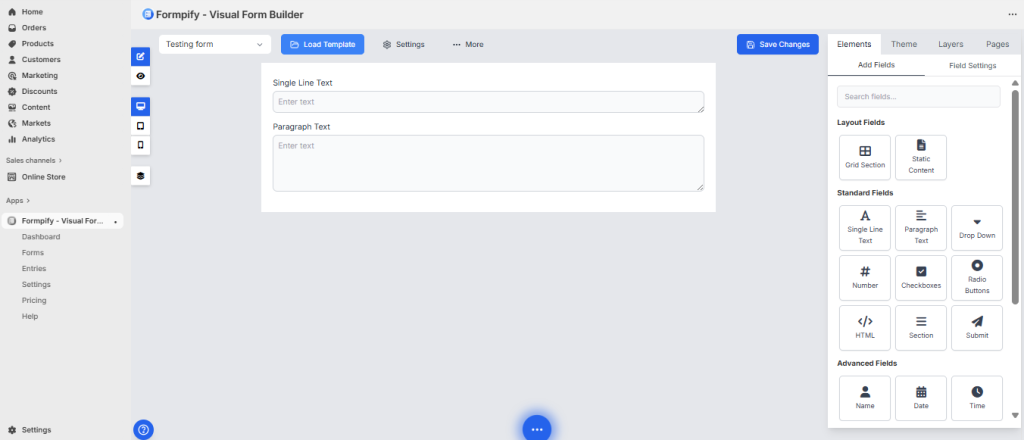The image size is (1024, 440).
Task: Insert the Number field element
Action: coord(865,277)
